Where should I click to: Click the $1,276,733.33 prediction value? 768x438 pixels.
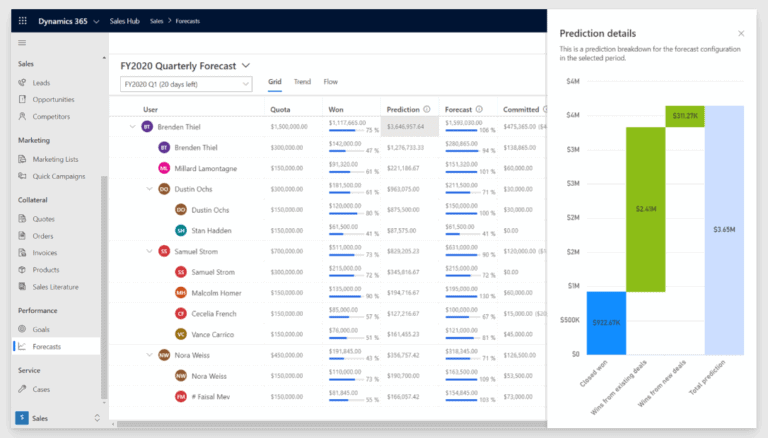click(406, 147)
